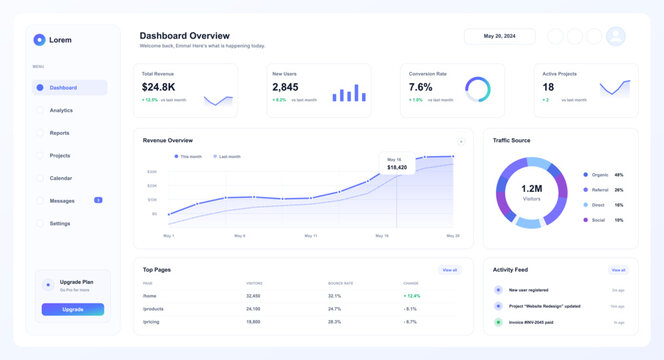This screenshot has height=360, width=664.
Task: Click the 32.1% bounce rate cell
Action: coord(335,296)
